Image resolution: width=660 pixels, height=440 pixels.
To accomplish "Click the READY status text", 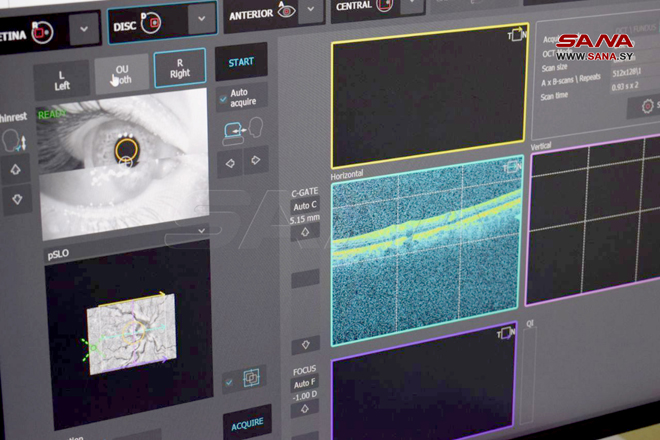I will pyautogui.click(x=52, y=114).
